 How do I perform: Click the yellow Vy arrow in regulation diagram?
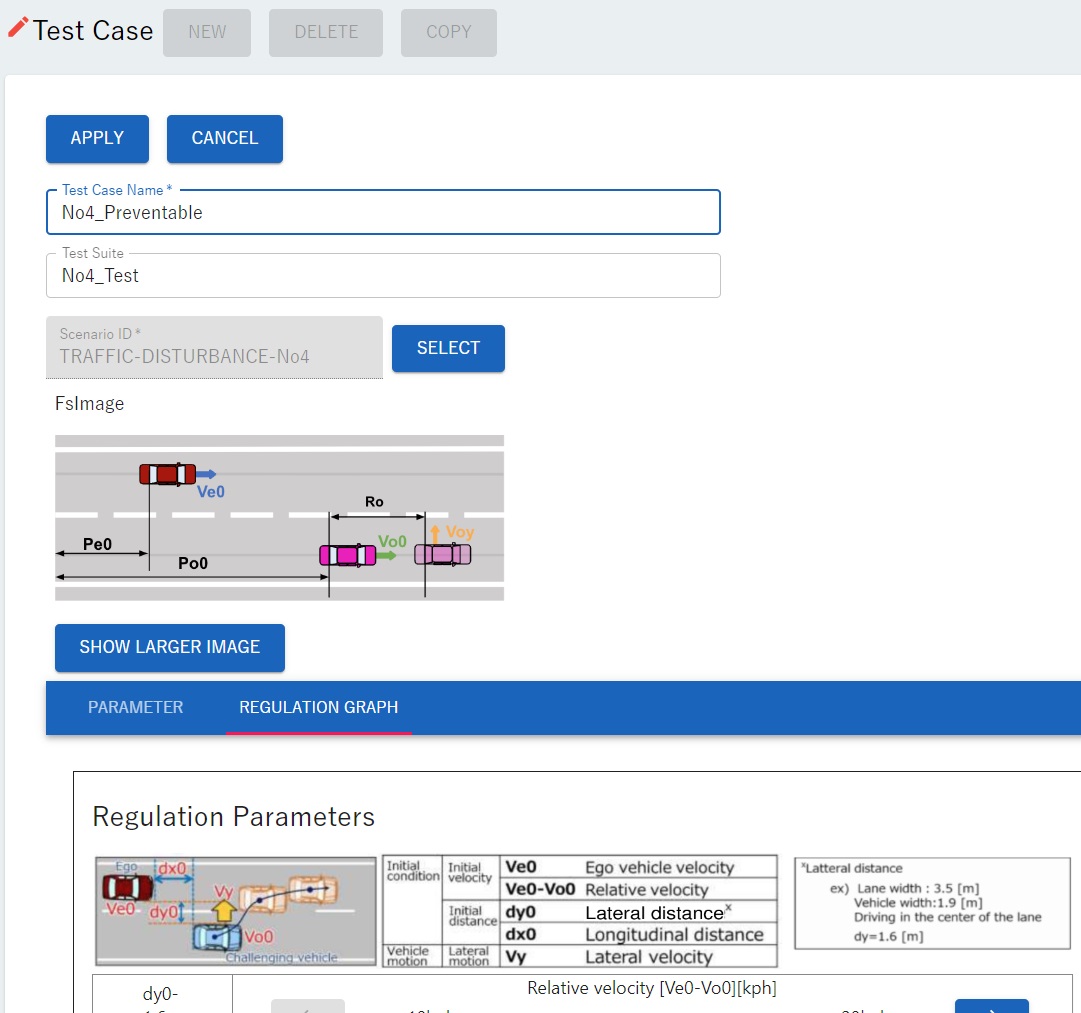[225, 910]
